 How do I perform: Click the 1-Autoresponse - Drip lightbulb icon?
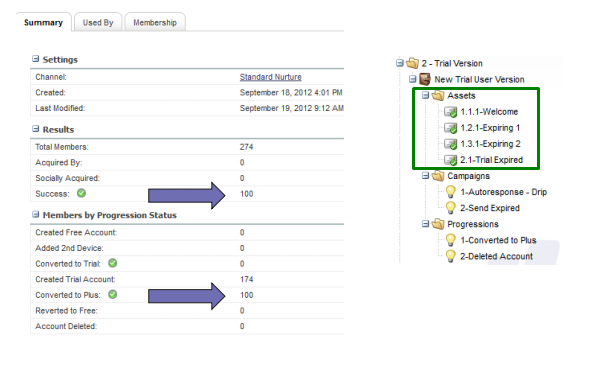[x=450, y=192]
